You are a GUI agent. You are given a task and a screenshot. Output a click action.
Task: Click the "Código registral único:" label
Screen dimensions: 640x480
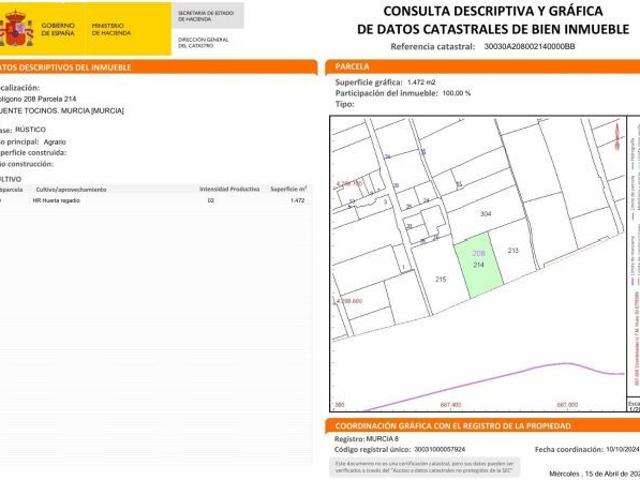[372, 449]
